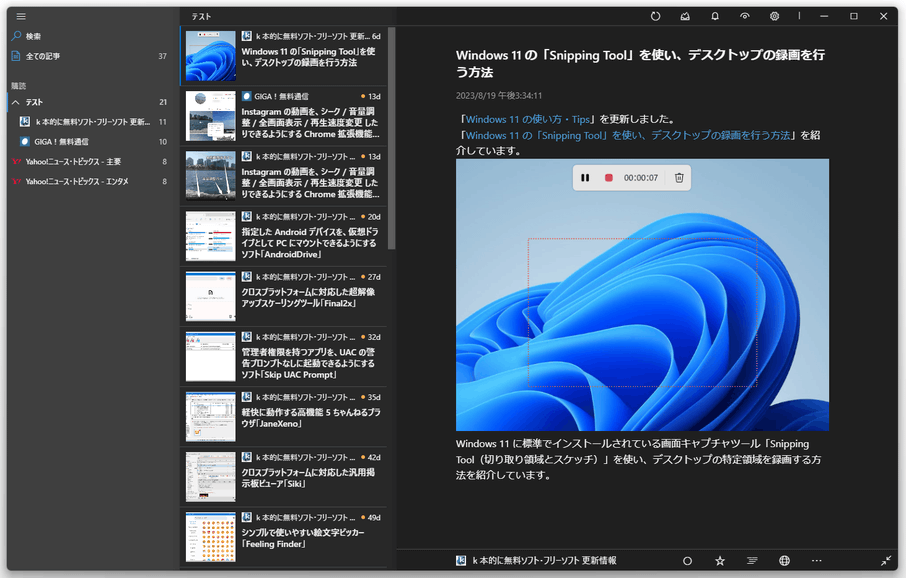Click the Feeling Finder emoji thumbnail
906x578 pixels.
[210, 536]
